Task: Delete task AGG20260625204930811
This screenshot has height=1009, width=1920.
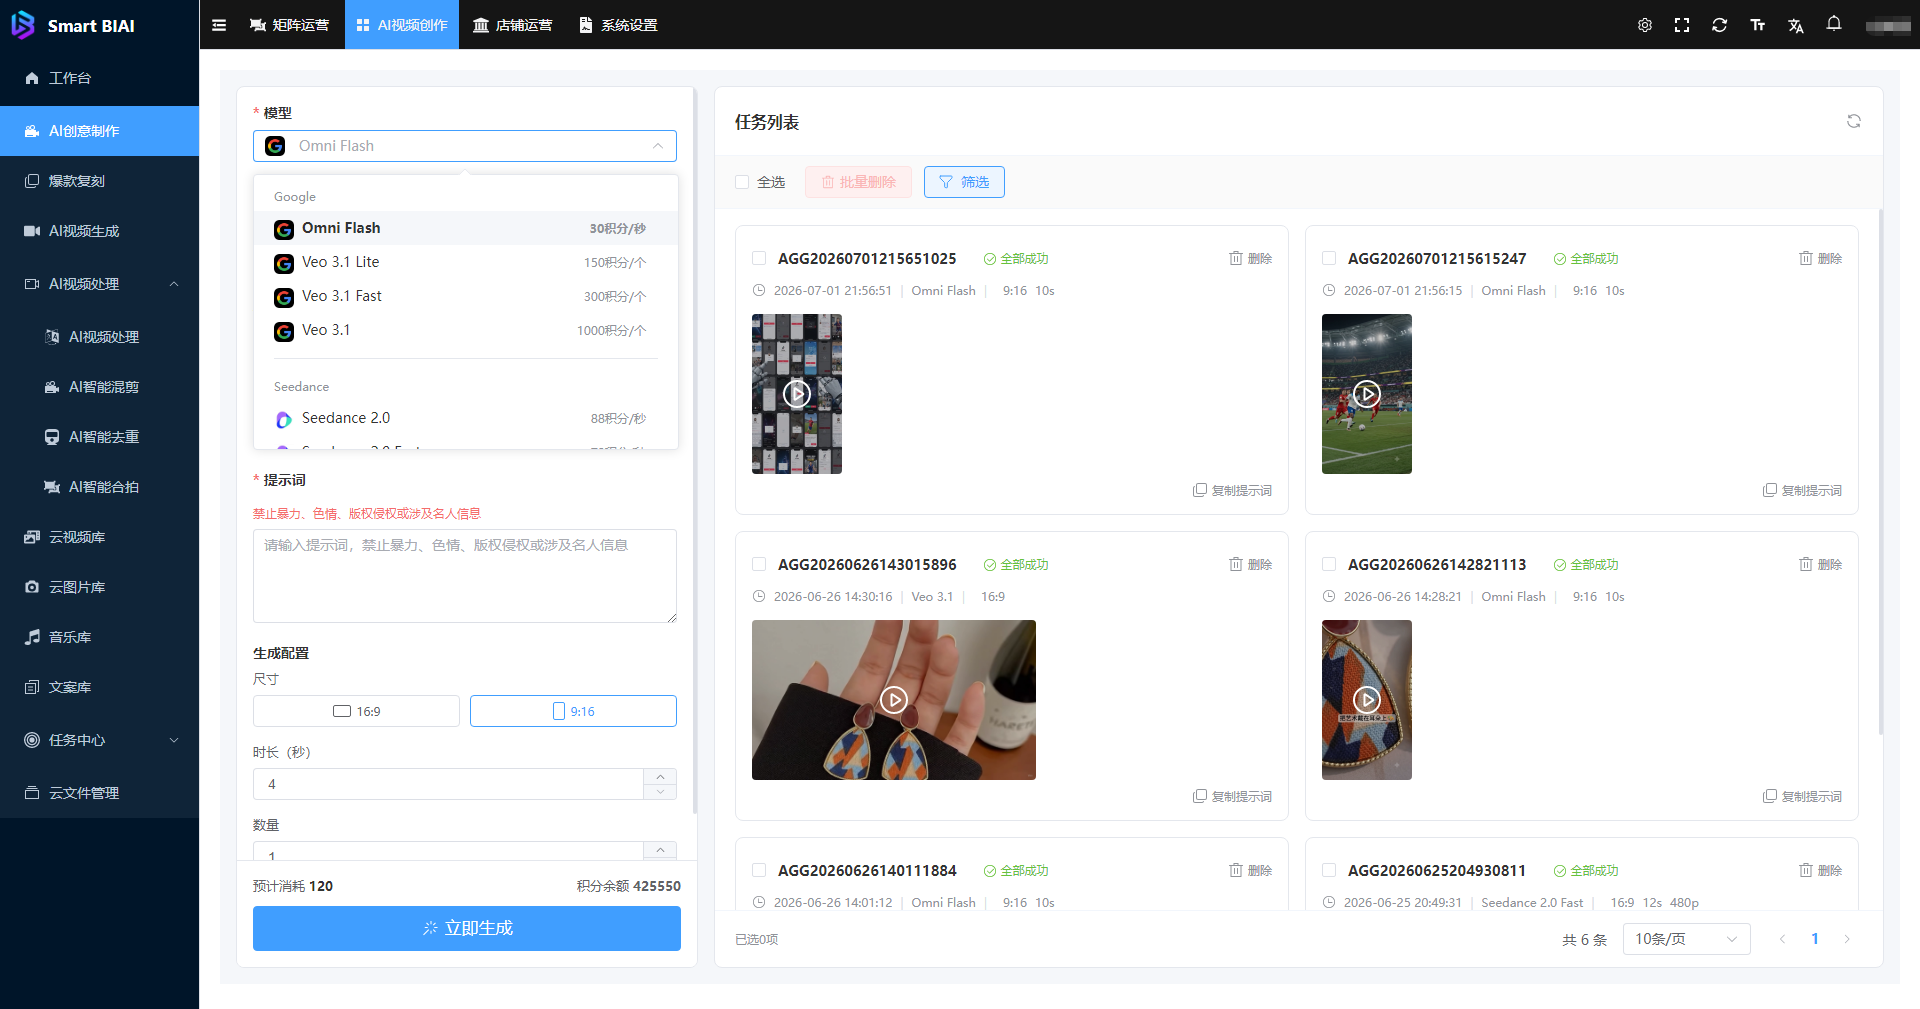Action: click(x=1820, y=870)
